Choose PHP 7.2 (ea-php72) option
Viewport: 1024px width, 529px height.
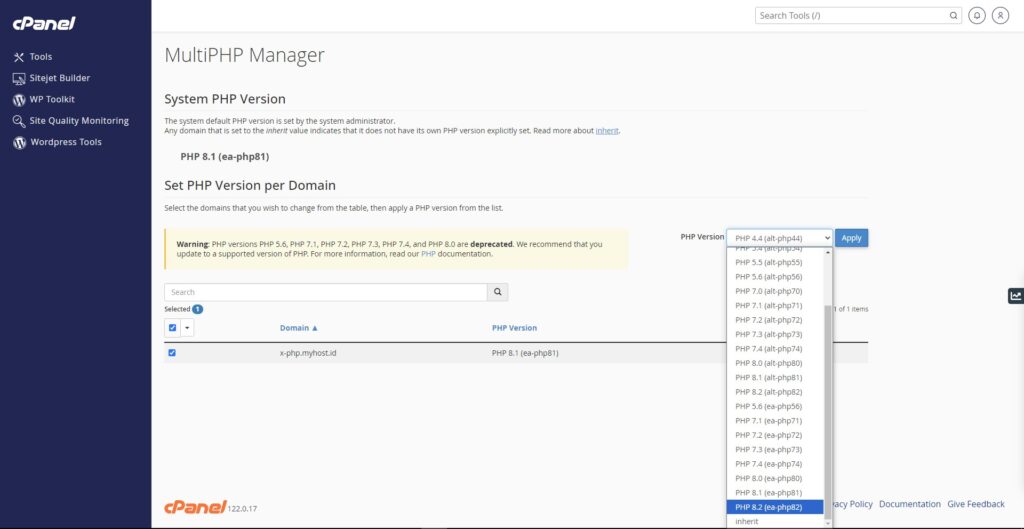pos(775,435)
